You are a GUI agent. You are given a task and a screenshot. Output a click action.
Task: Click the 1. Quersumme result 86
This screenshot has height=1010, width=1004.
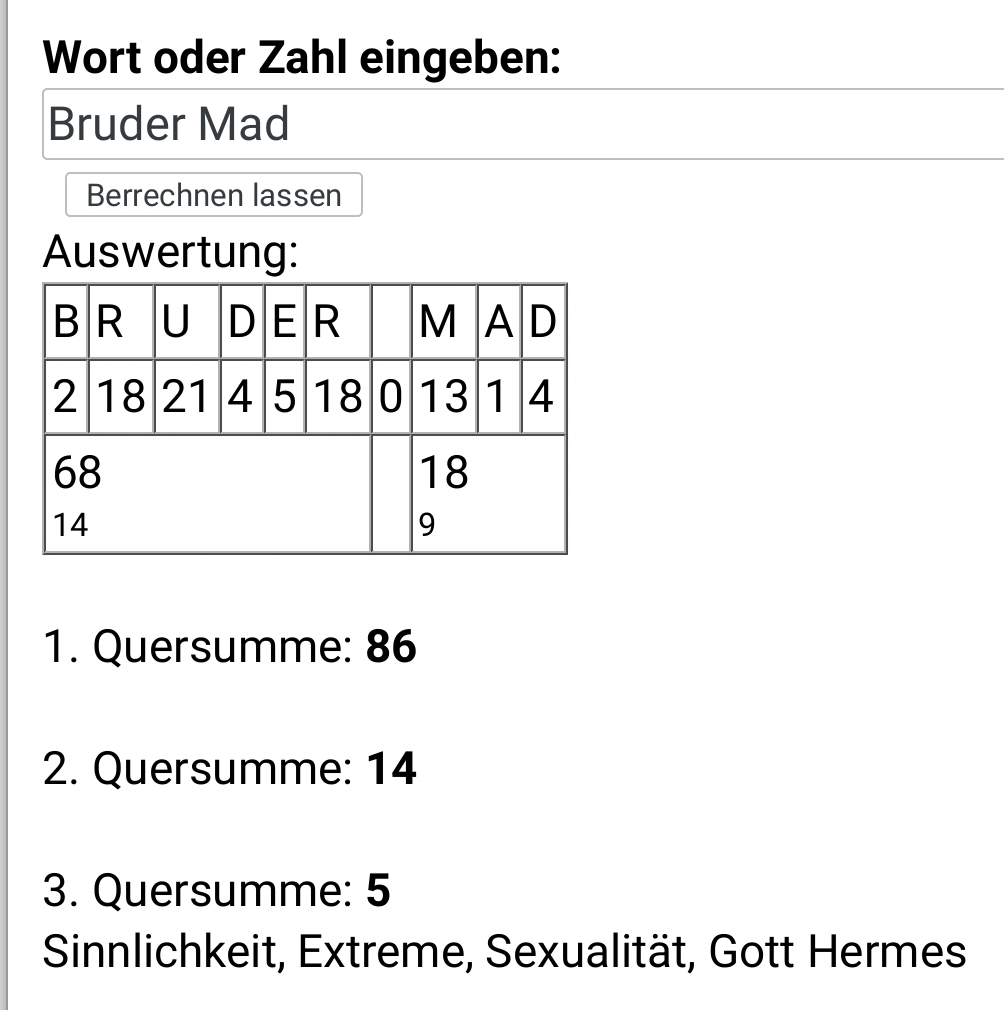391,646
